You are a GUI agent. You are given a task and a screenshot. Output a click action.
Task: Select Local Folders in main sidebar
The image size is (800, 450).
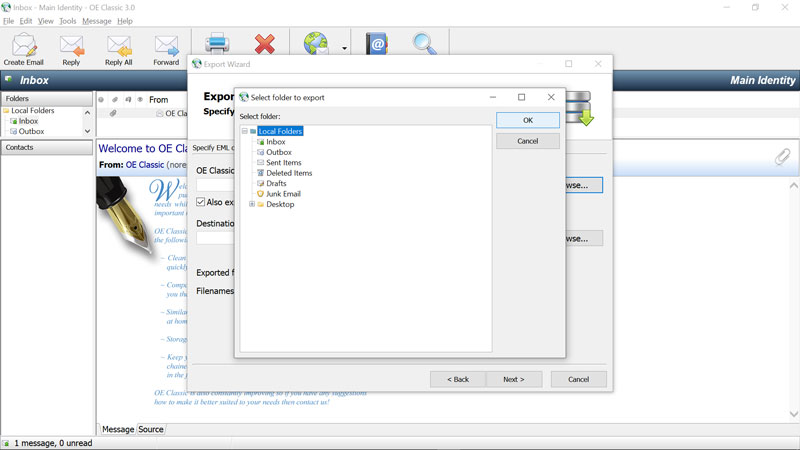32,110
